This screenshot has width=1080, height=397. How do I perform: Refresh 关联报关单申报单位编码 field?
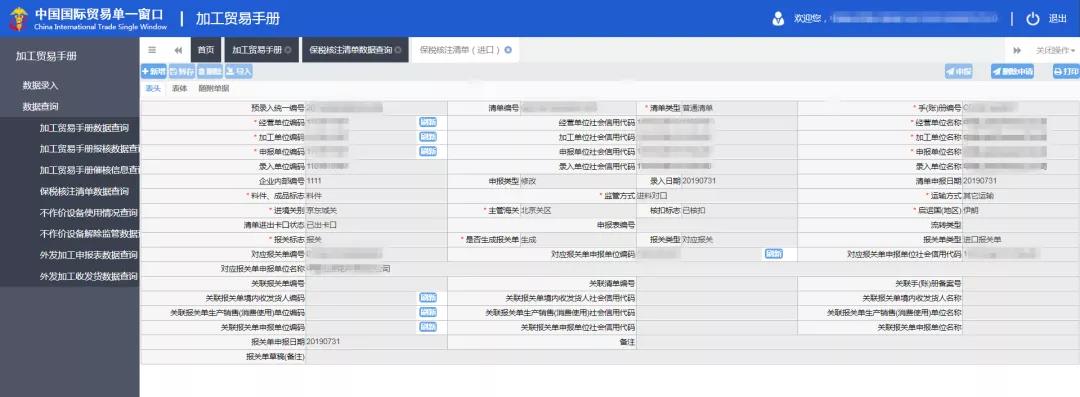tap(428, 327)
